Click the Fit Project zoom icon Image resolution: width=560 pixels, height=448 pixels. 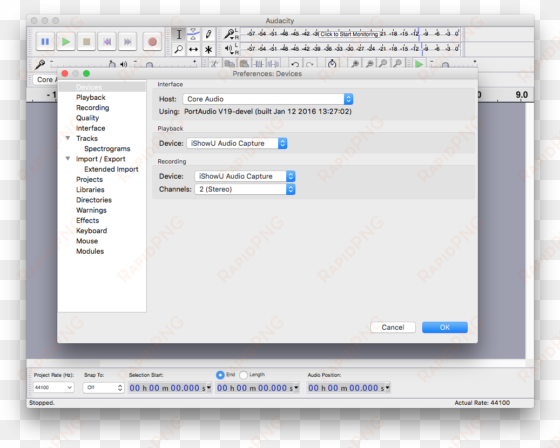(x=397, y=64)
